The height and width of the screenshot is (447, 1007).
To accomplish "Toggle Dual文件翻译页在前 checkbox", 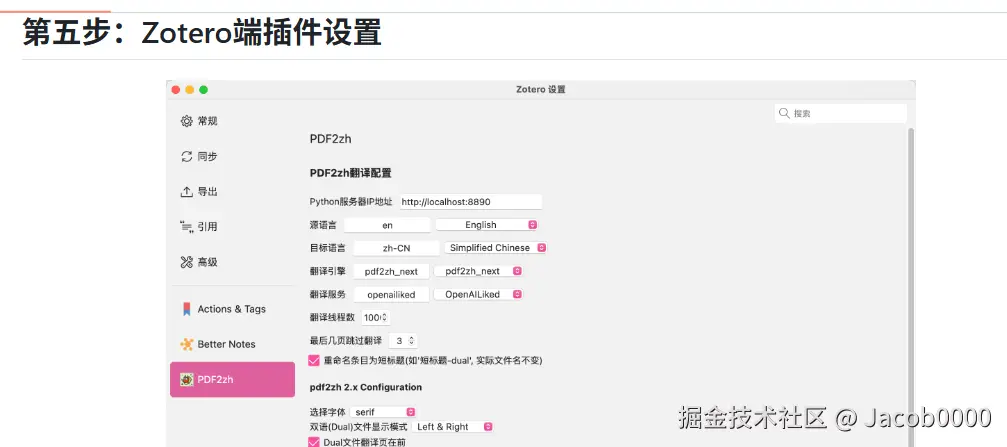I will click(x=314, y=442).
